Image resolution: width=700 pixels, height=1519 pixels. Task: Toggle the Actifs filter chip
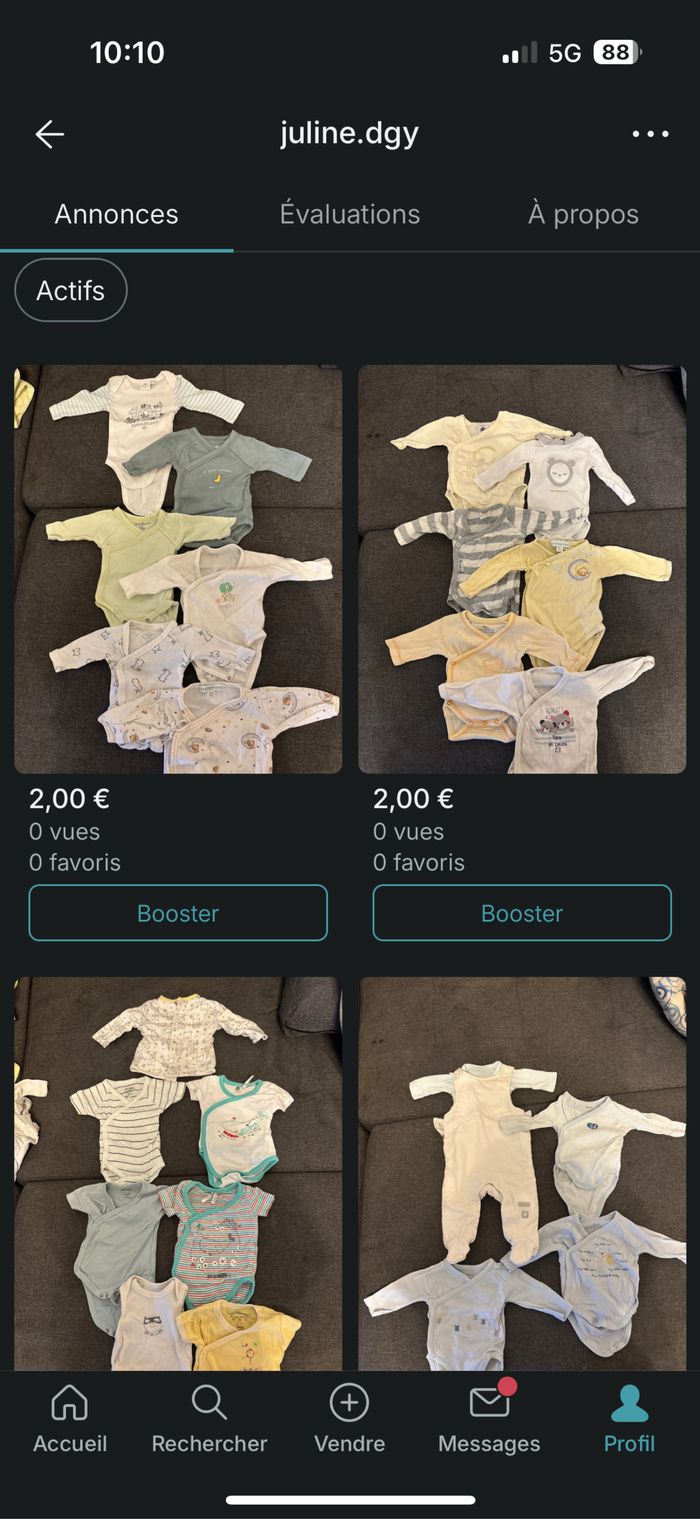click(71, 291)
